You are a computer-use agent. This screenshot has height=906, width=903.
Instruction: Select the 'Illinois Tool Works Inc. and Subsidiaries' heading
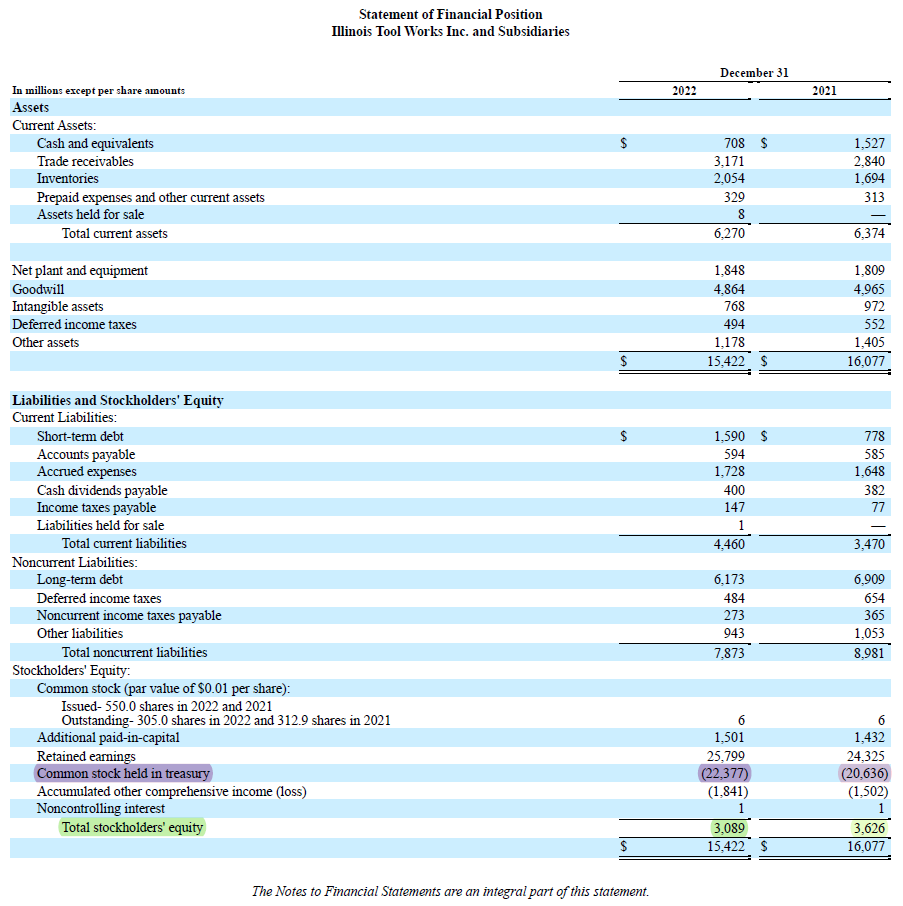point(451,31)
